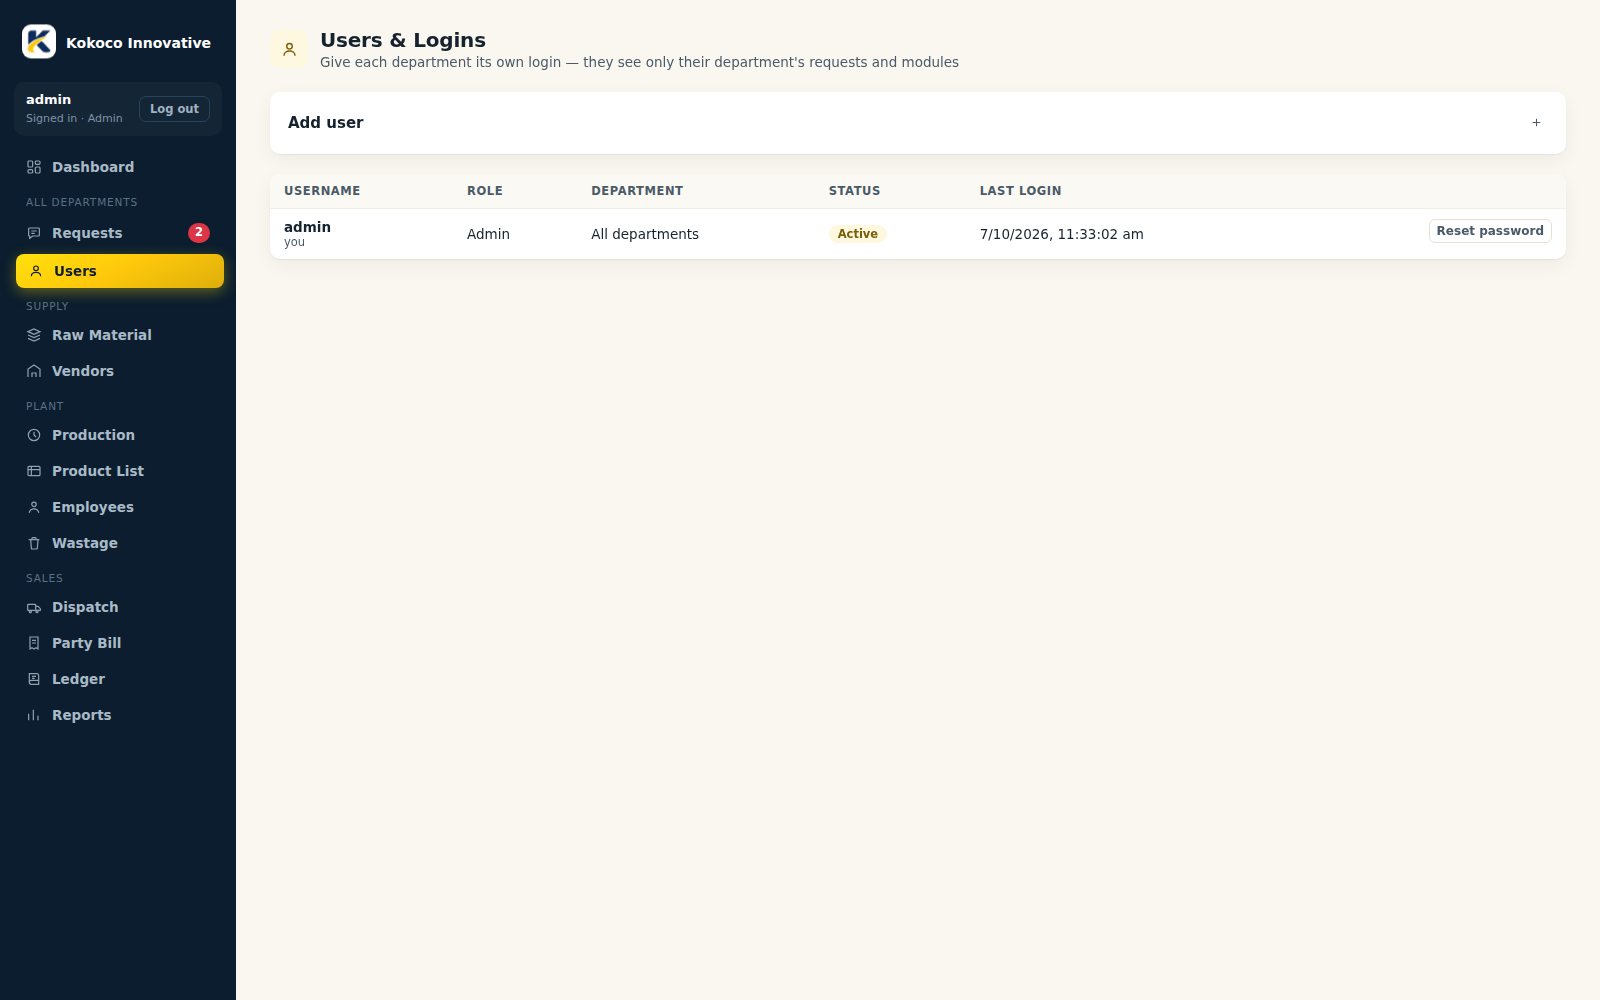Go to the Requests section

click(x=119, y=233)
